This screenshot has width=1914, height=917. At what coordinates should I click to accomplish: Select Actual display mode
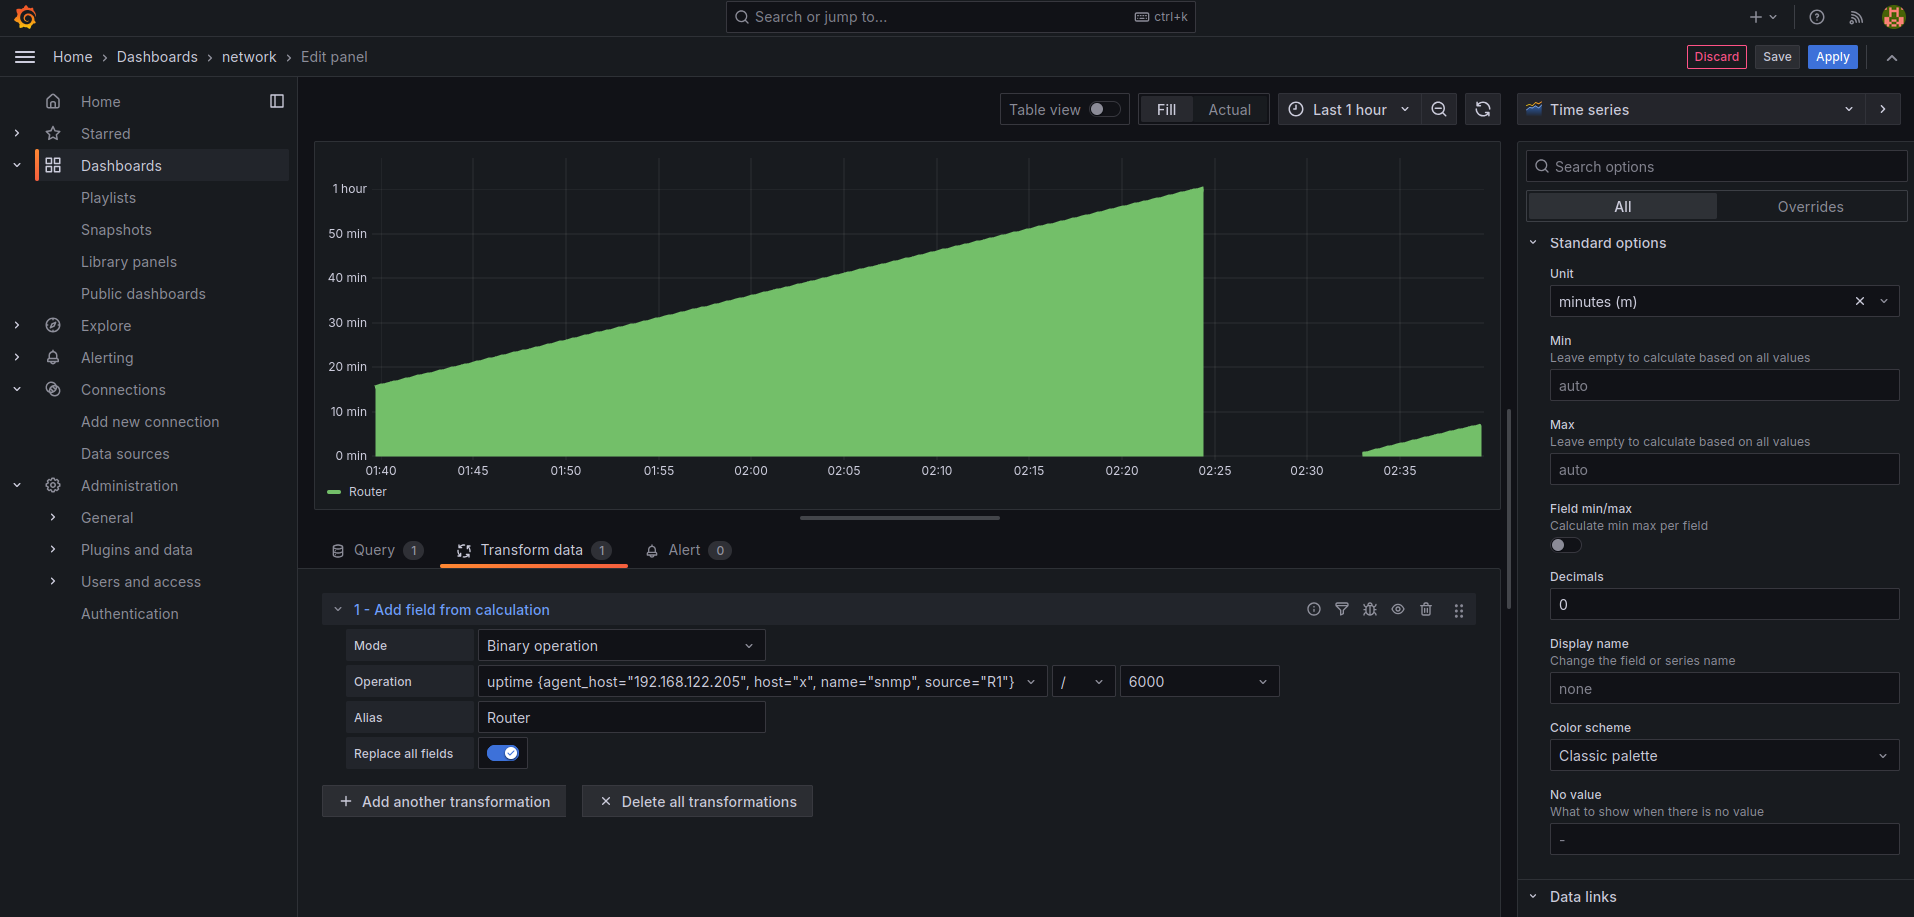tap(1229, 109)
